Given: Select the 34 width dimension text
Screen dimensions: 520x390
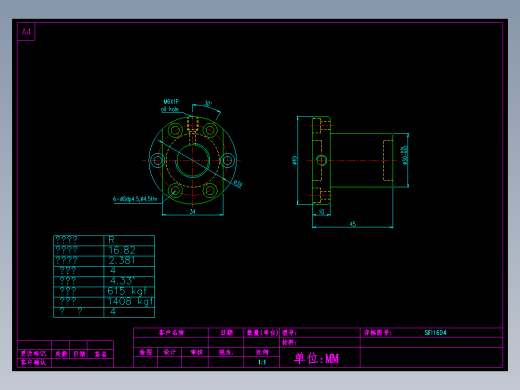Looking at the screenshot, I should (x=192, y=211).
